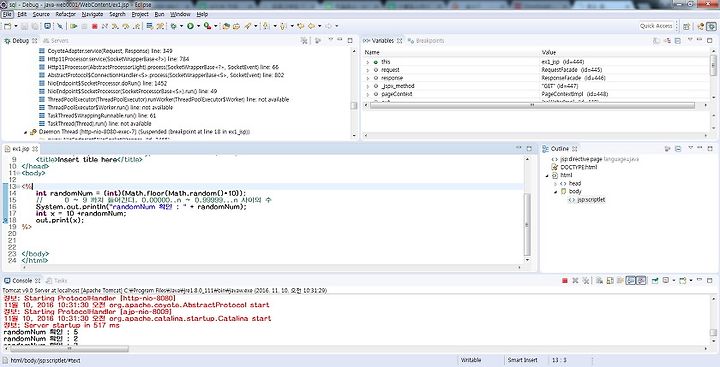Expand the 'this' variable row
The width and height of the screenshot is (720, 367).
[368, 62]
